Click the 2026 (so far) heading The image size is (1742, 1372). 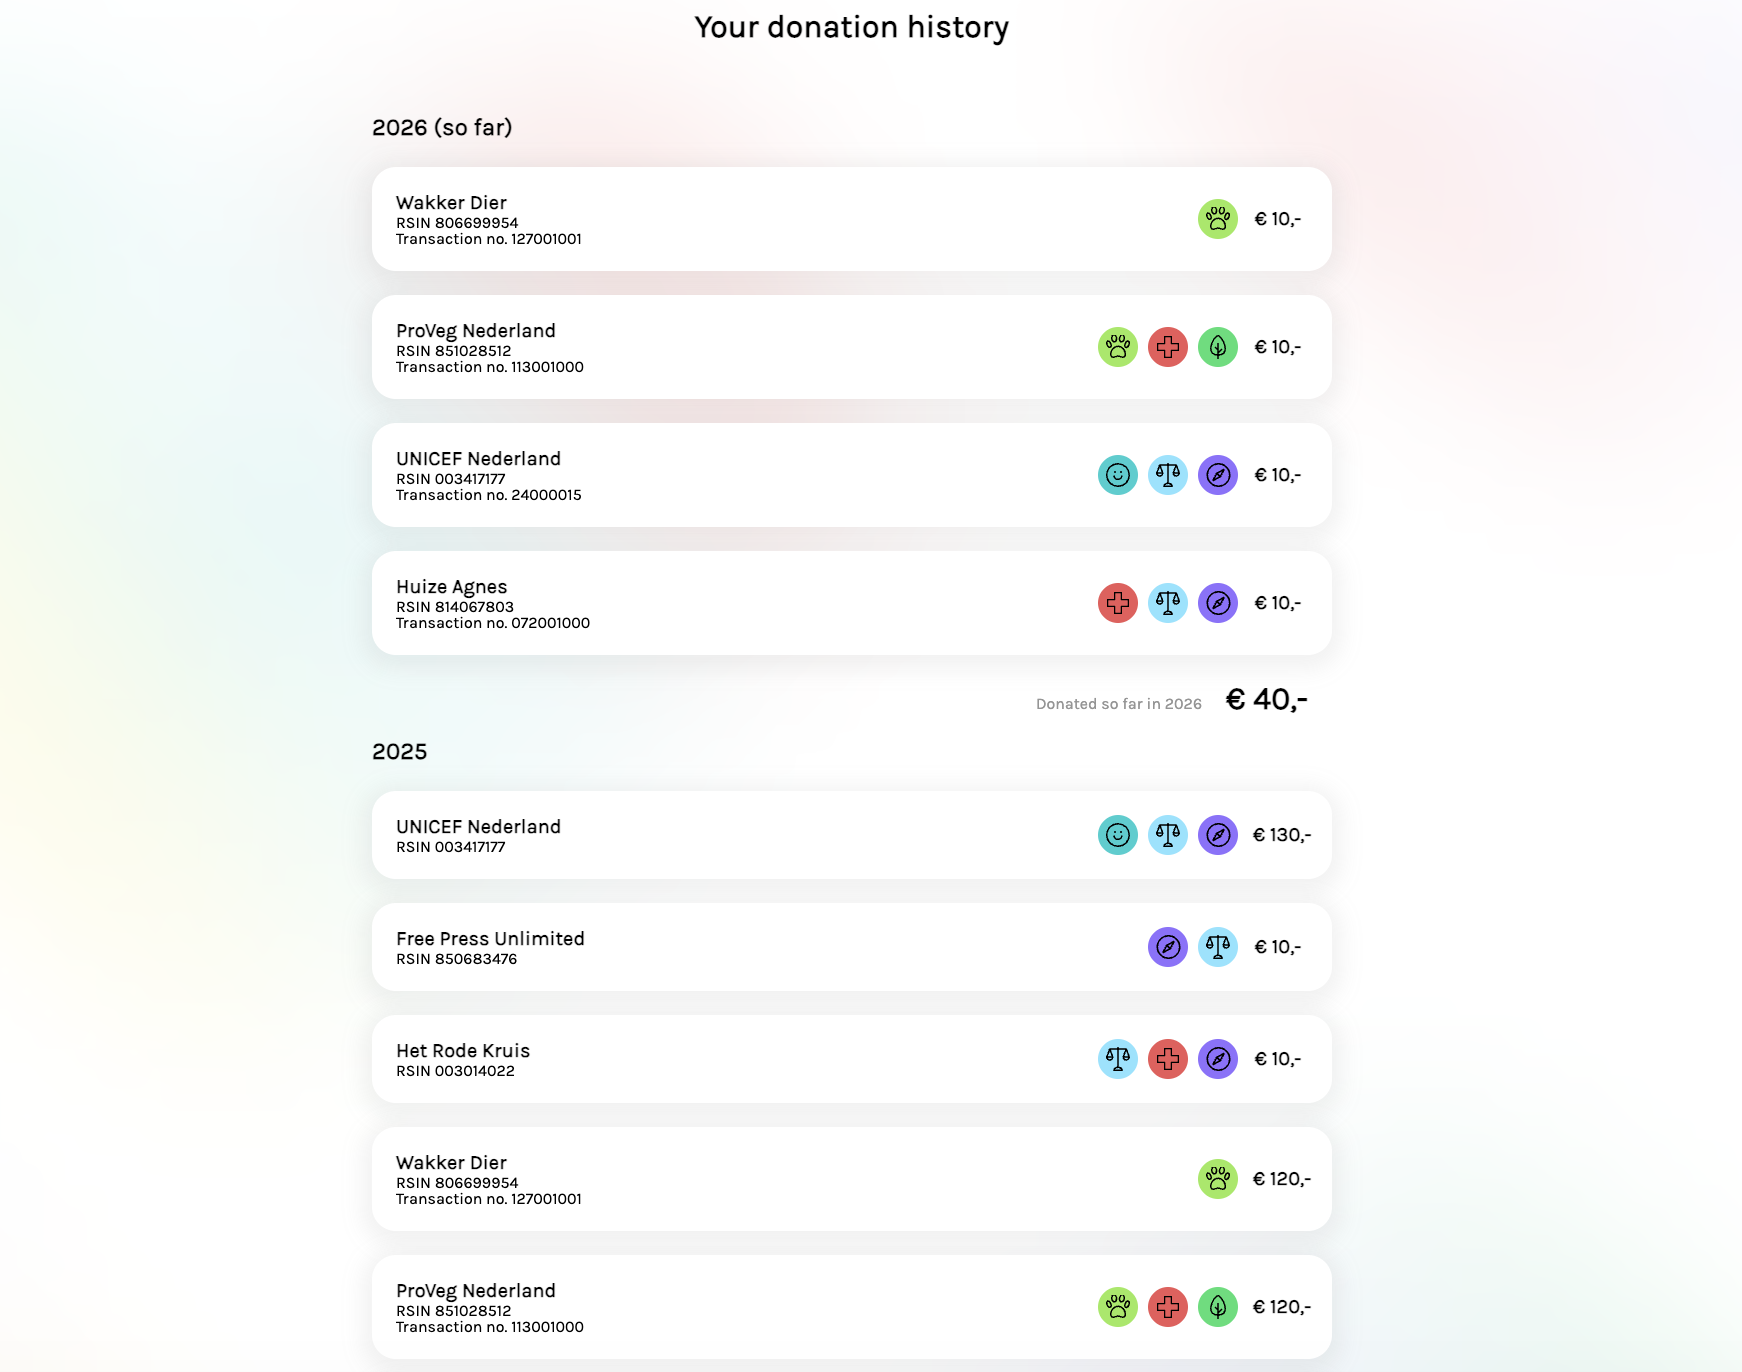pos(442,128)
